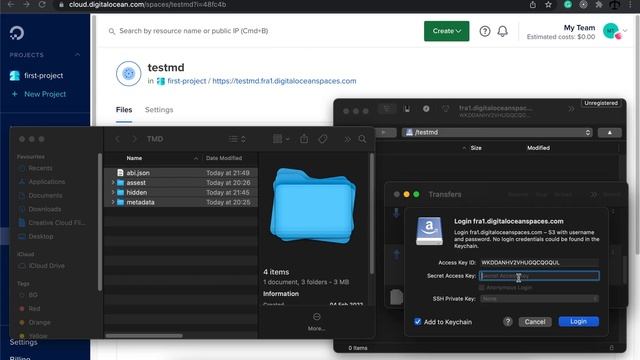Open the testmd.fra1.digitaloceanspaces.com link
640x360 pixels.
(x=284, y=81)
